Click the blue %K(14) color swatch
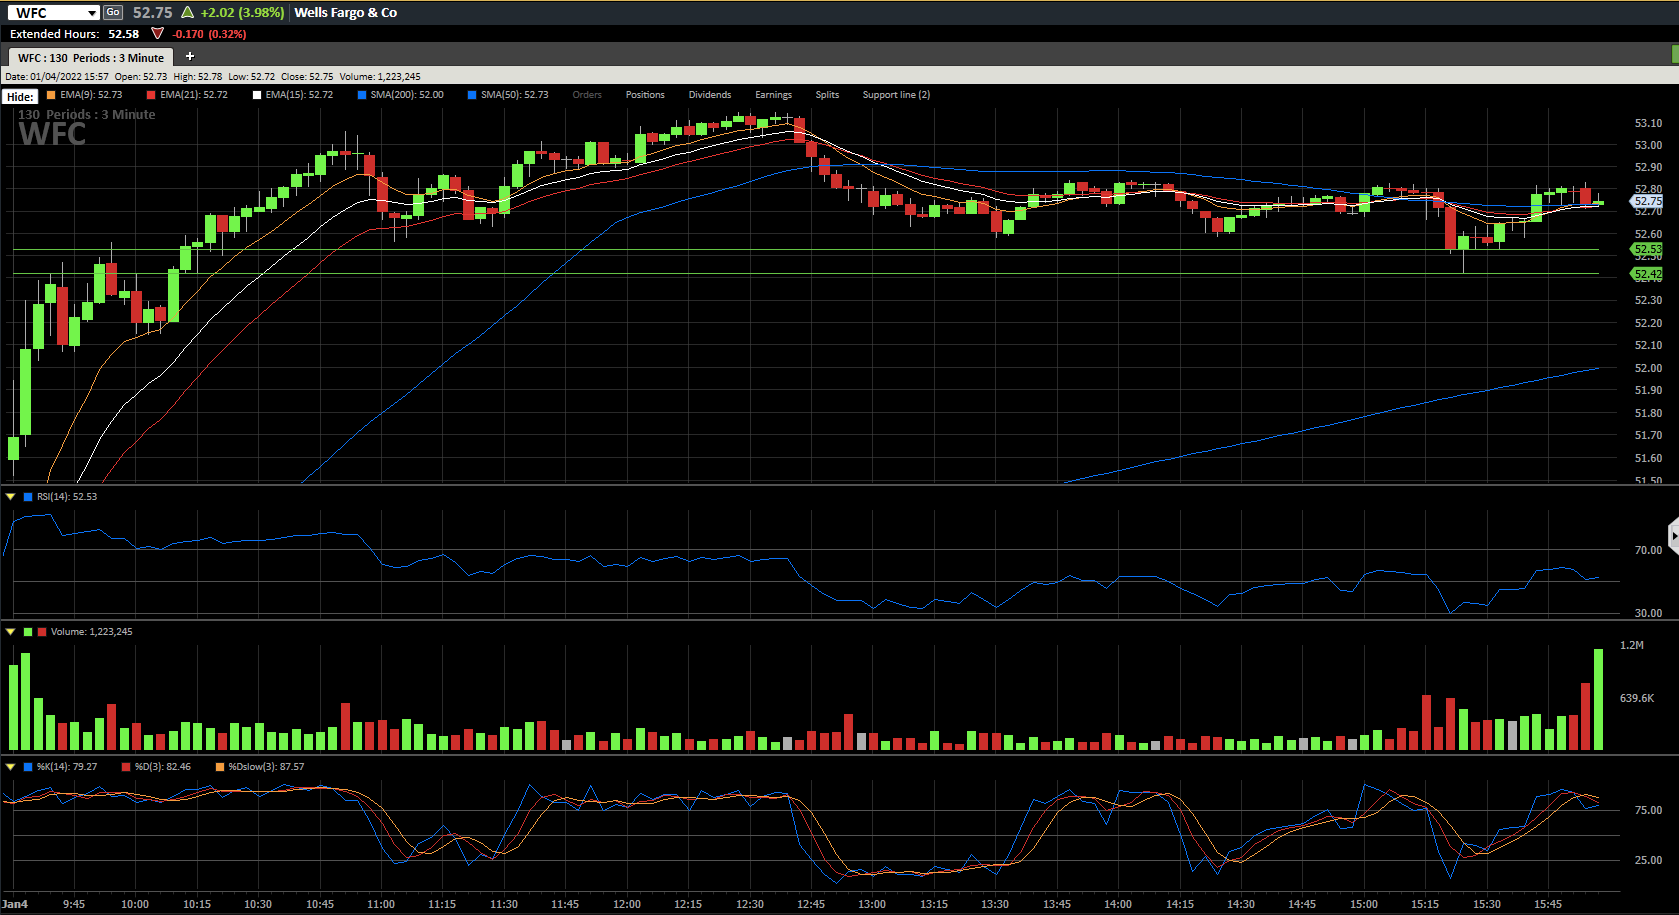This screenshot has height=915, width=1679. click(28, 767)
